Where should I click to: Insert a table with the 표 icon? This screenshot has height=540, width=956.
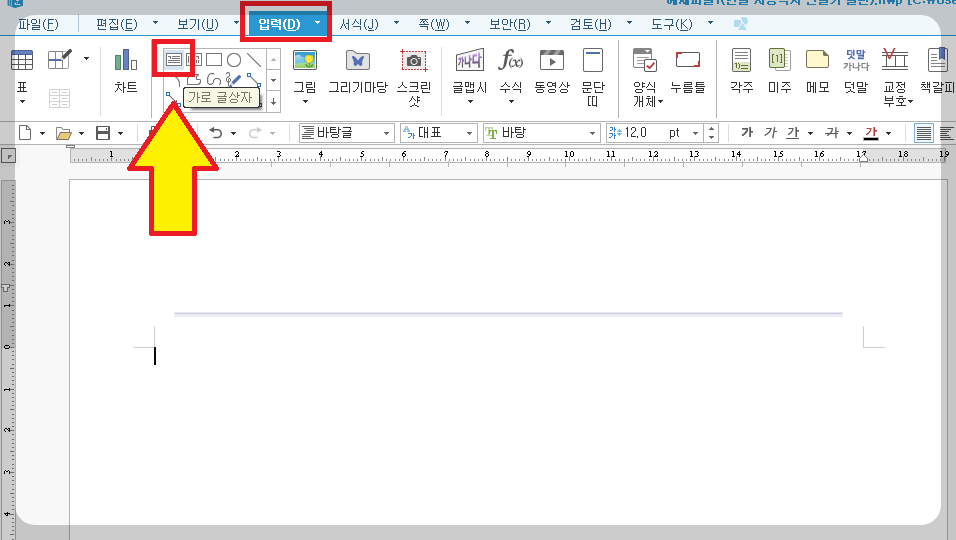(x=22, y=60)
